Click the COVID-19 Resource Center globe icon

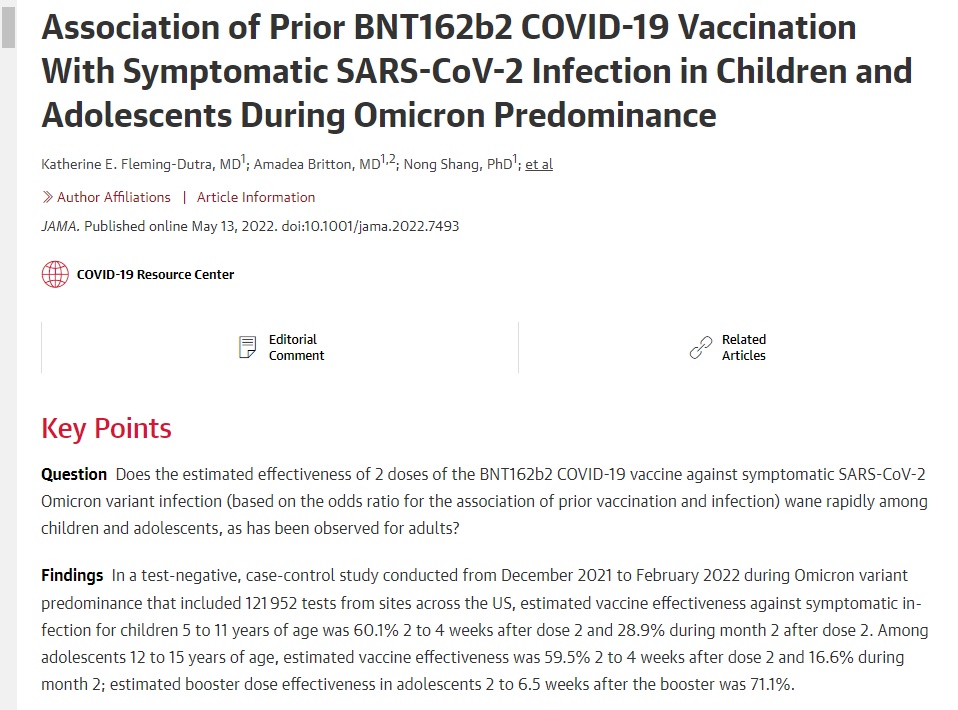point(55,274)
